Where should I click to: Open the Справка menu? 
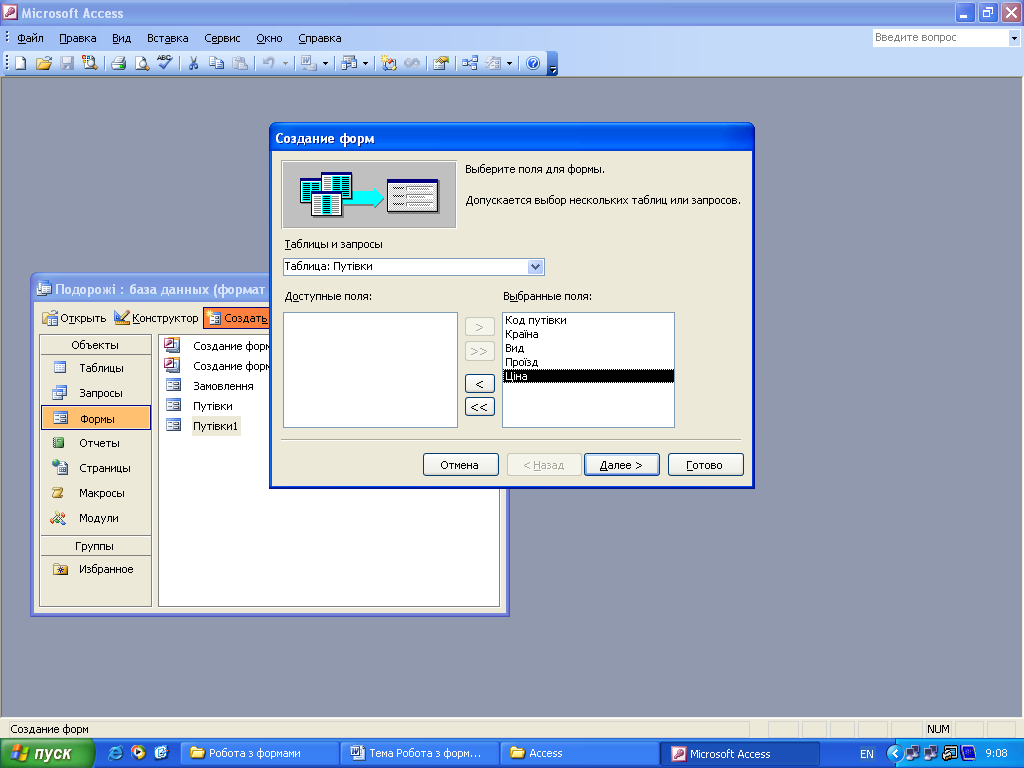[320, 38]
